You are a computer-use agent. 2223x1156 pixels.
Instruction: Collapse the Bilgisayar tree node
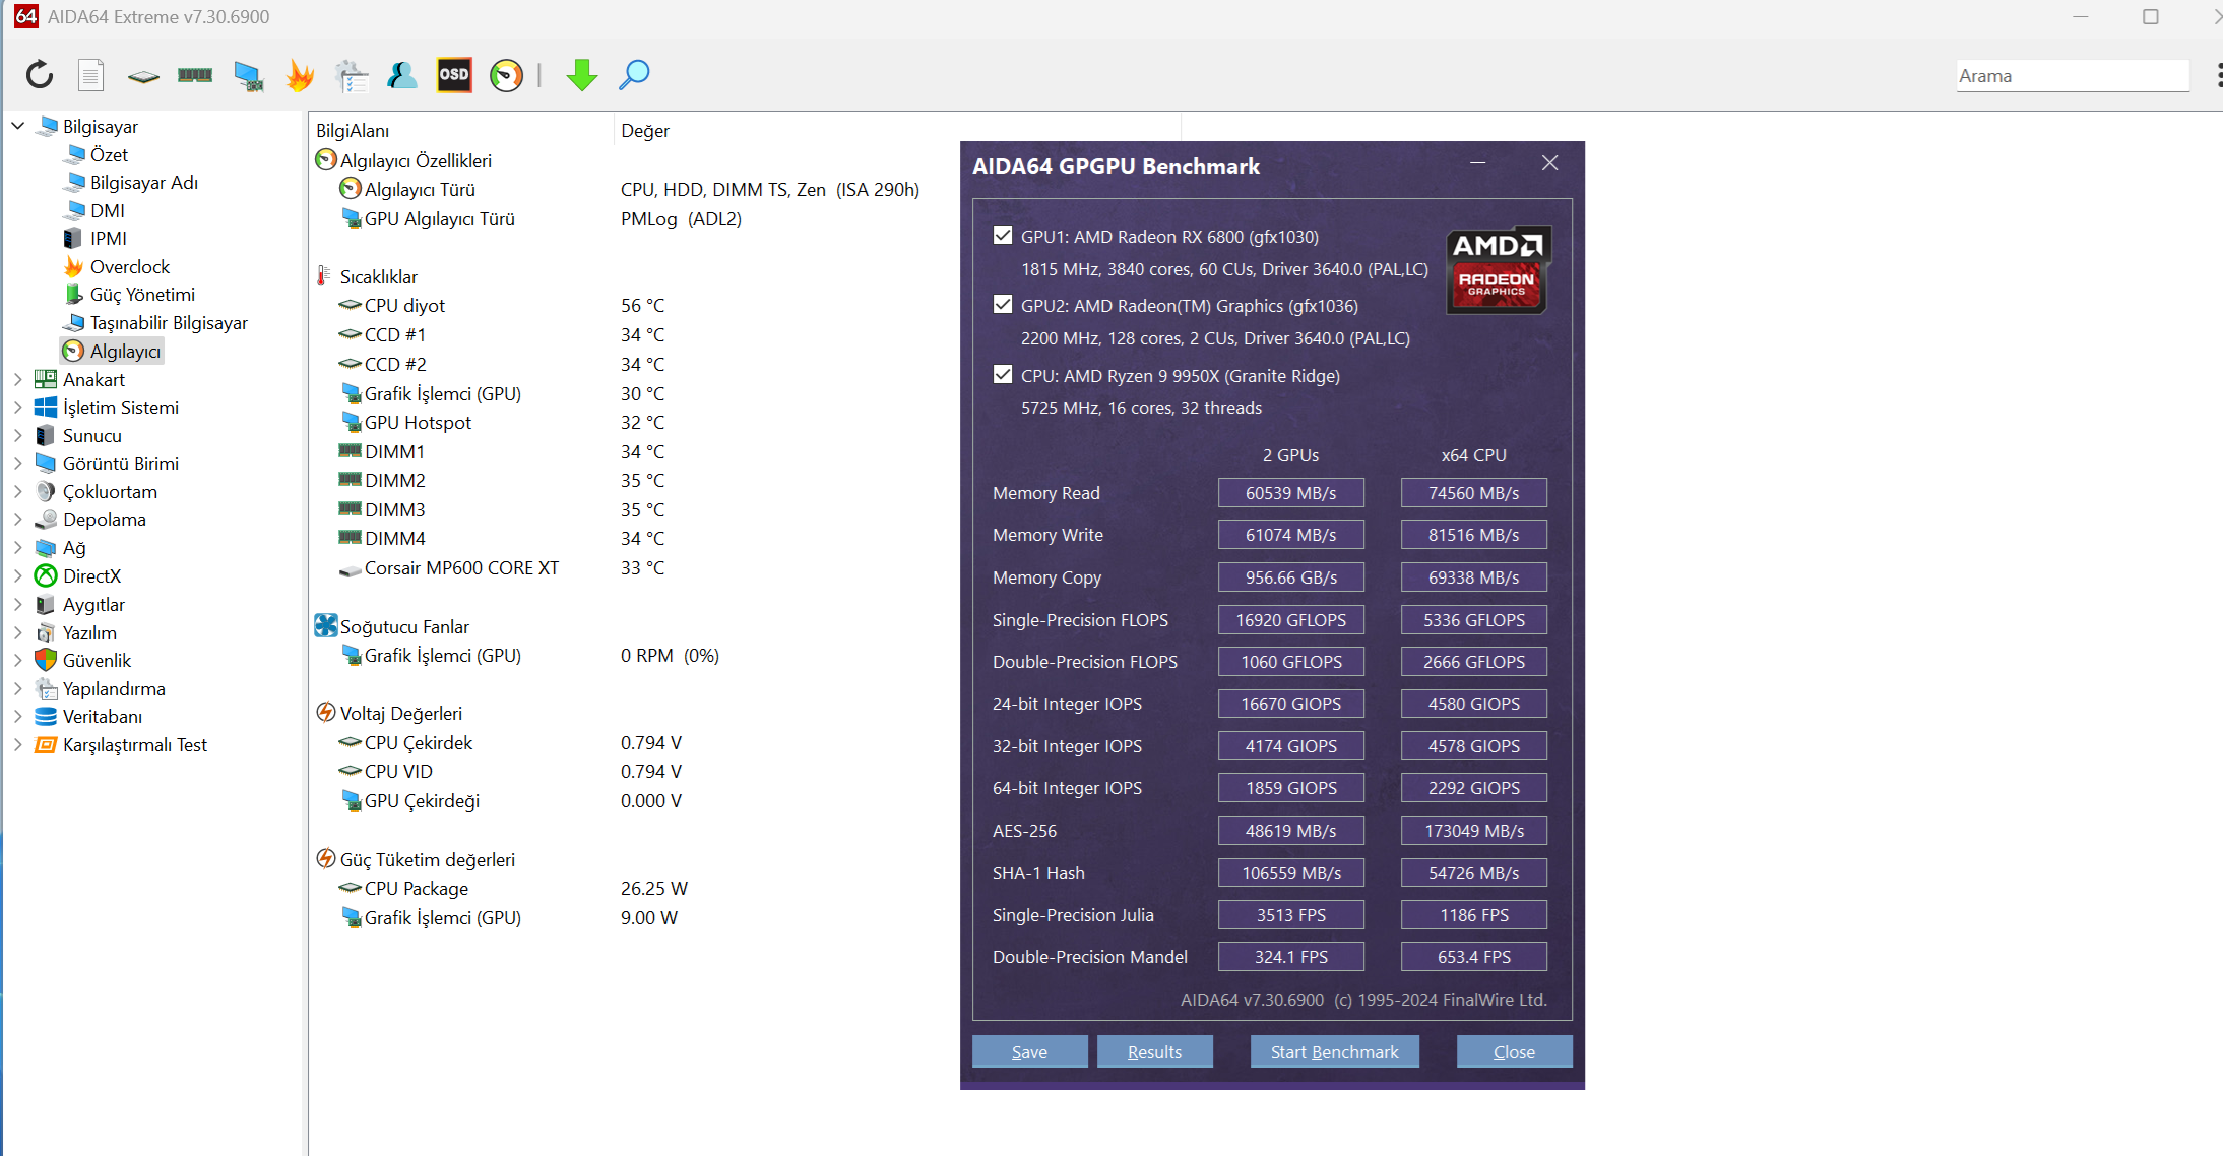(17, 126)
